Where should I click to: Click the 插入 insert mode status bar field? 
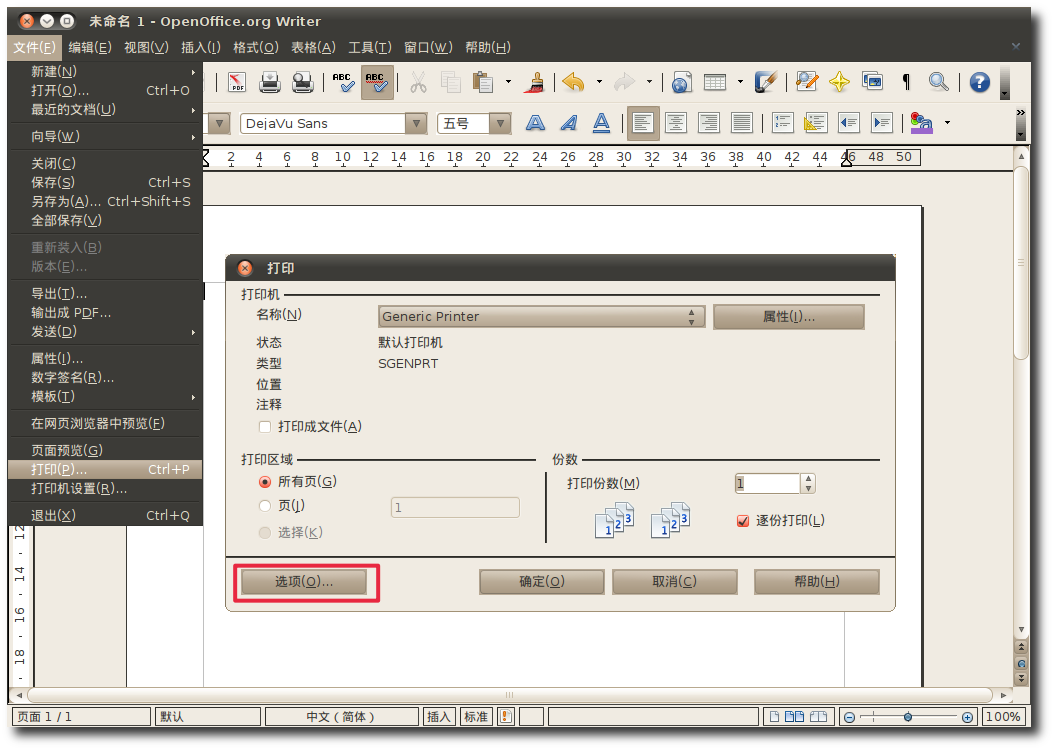(x=438, y=718)
